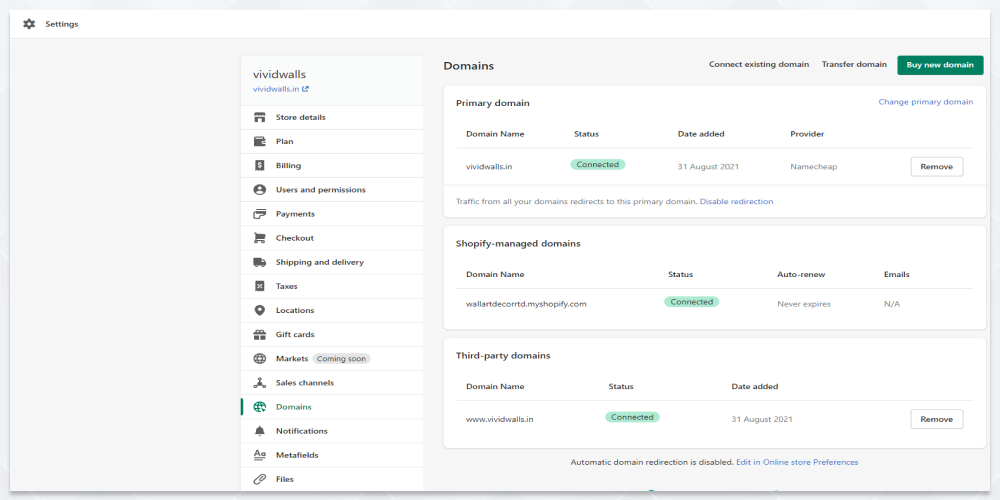The image size is (1000, 500).
Task: Click wallartdecorrtd.myshopify.com domain name
Action: pyautogui.click(x=526, y=304)
